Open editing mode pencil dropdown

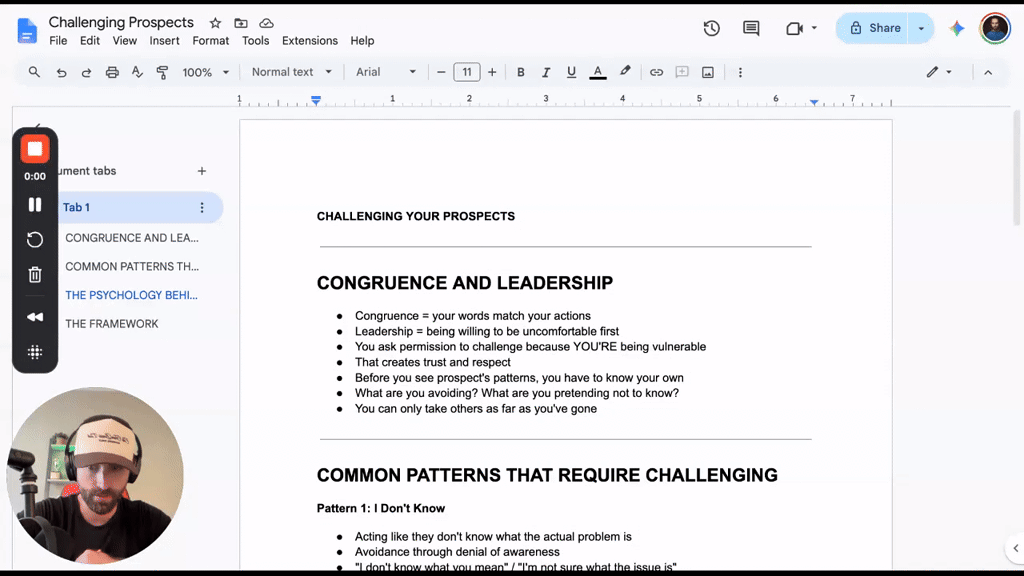tap(939, 72)
